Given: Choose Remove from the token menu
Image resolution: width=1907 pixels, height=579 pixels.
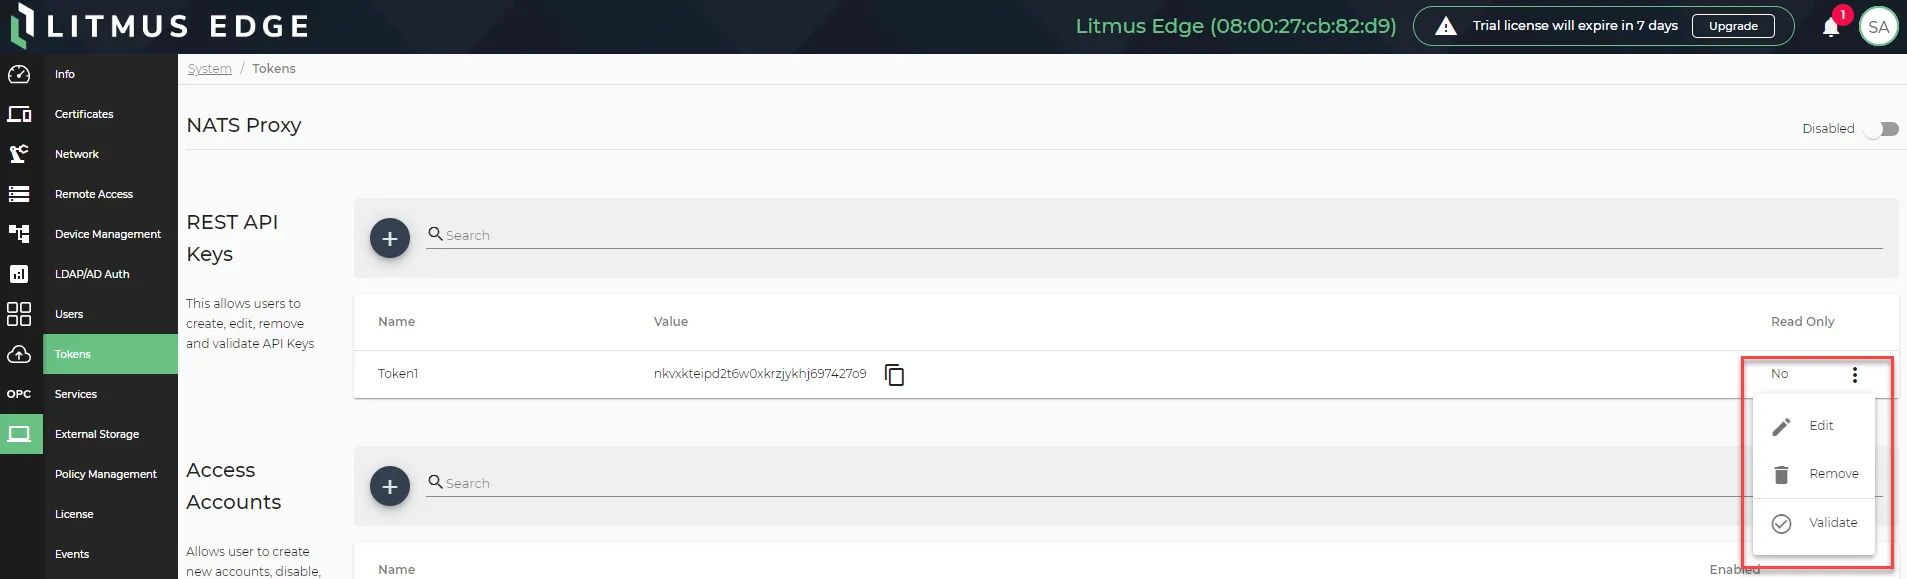Looking at the screenshot, I should [1813, 474].
